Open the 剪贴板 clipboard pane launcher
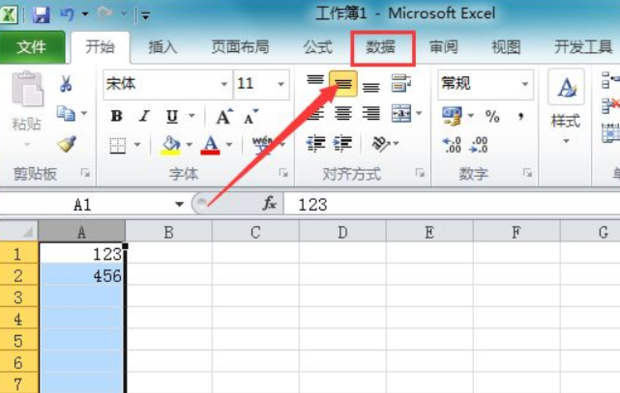The image size is (620, 393). coord(85,173)
